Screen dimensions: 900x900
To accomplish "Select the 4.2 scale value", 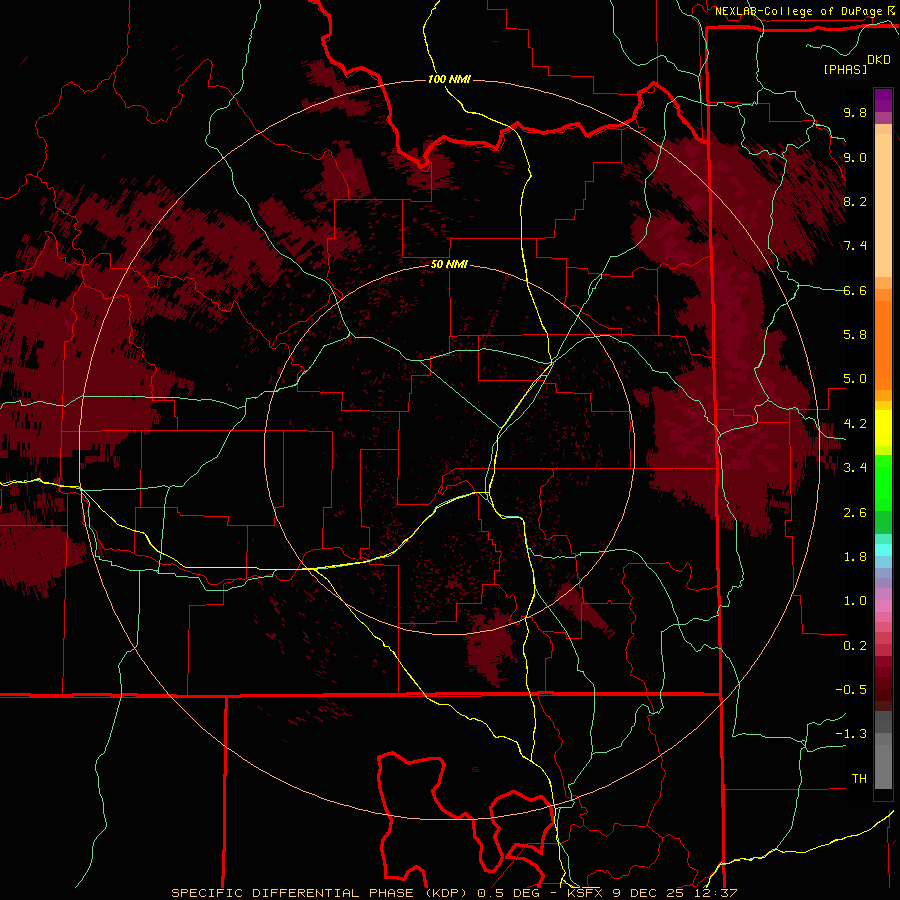I will point(855,424).
